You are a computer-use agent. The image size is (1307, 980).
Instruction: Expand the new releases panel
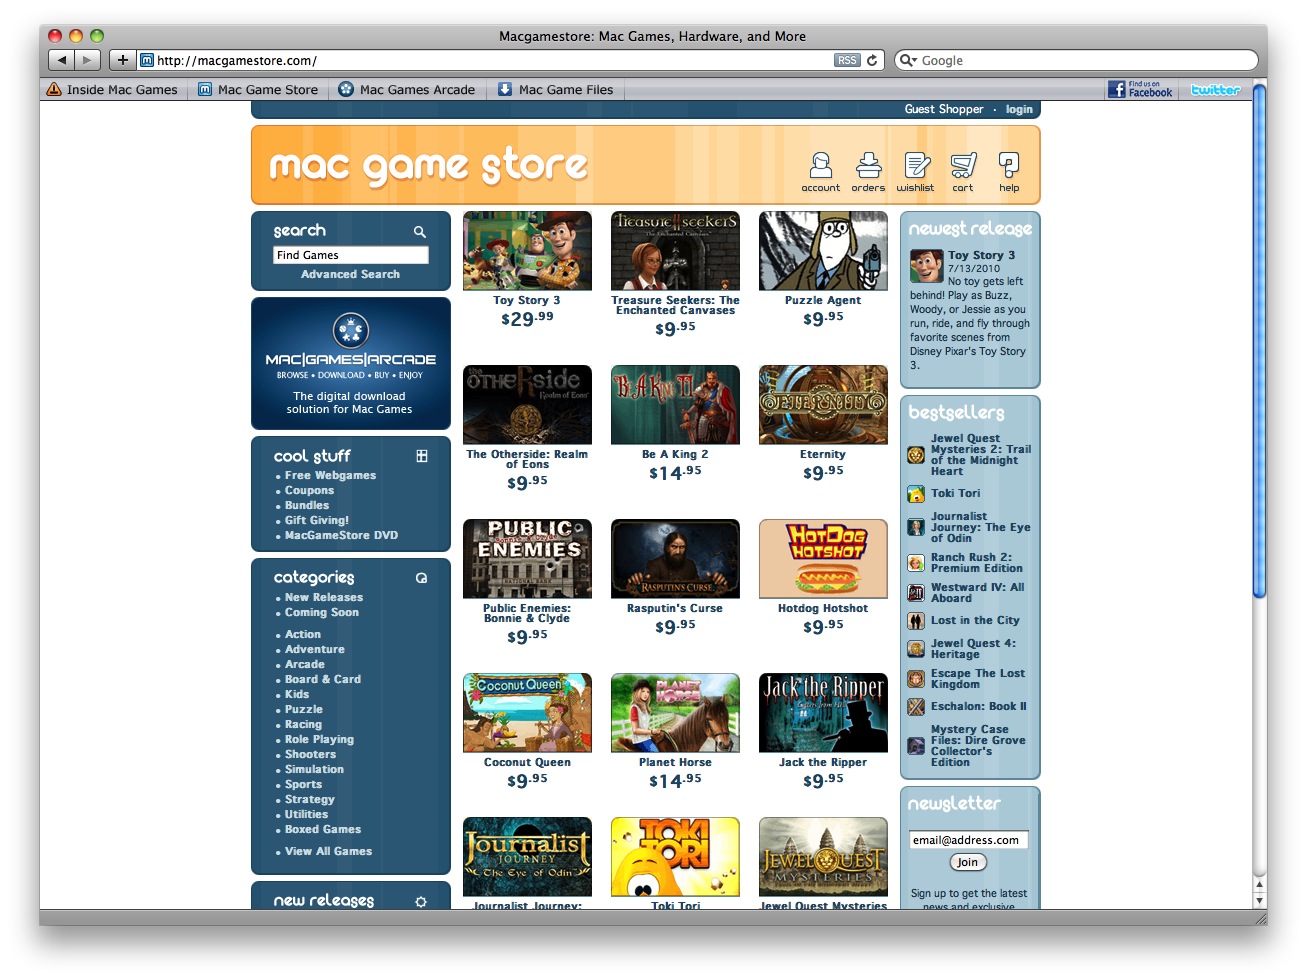pos(421,901)
